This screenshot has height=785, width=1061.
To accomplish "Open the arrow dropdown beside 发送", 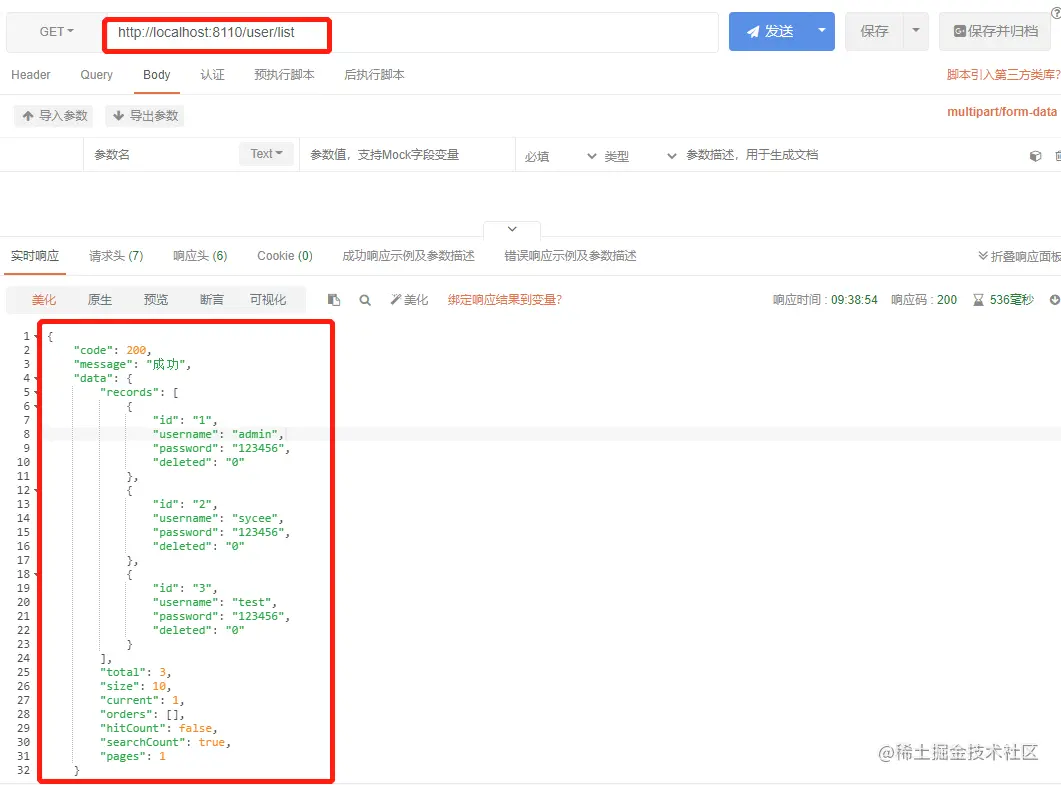I will (x=822, y=31).
